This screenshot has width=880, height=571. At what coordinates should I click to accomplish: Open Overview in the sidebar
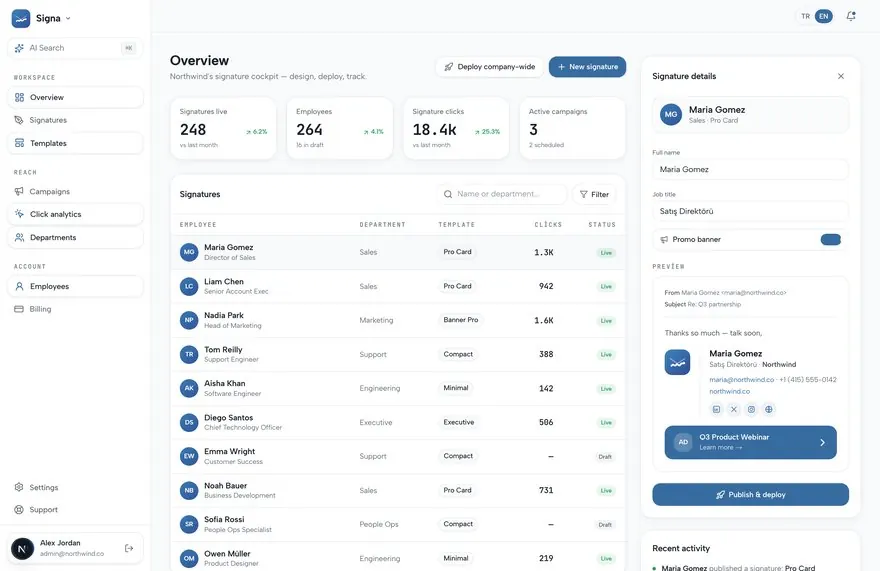tap(75, 97)
